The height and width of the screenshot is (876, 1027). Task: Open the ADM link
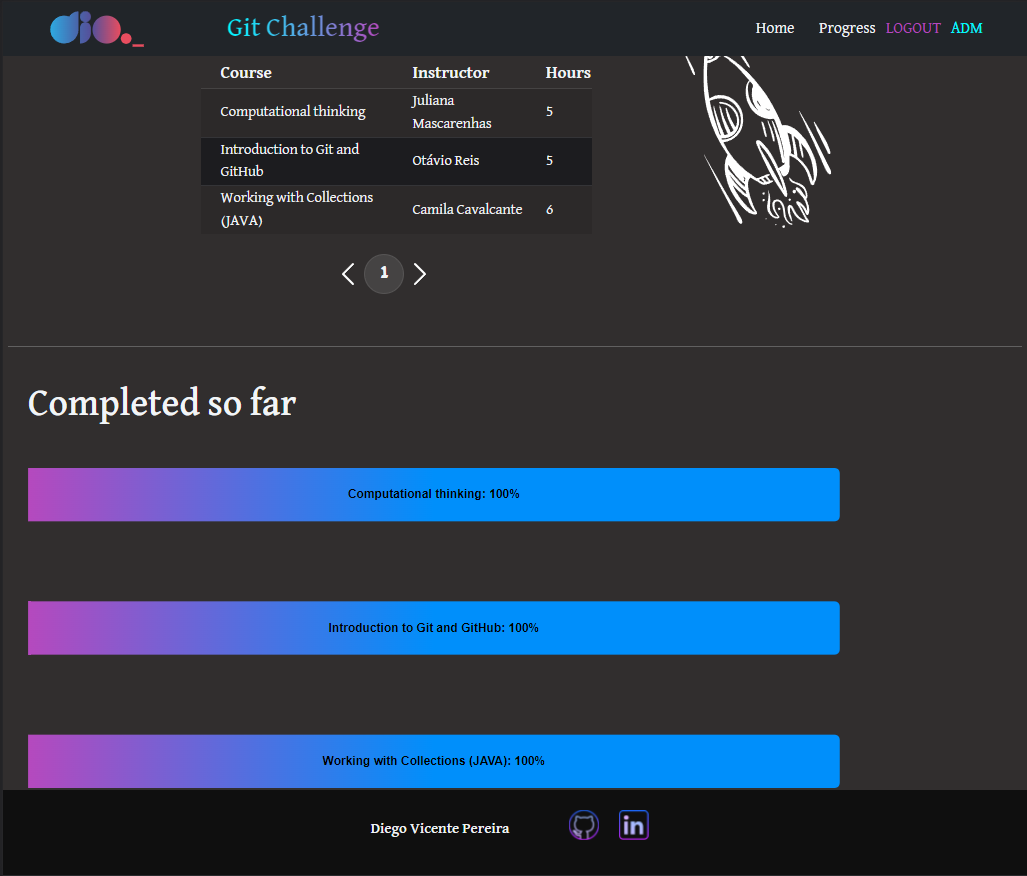(967, 28)
